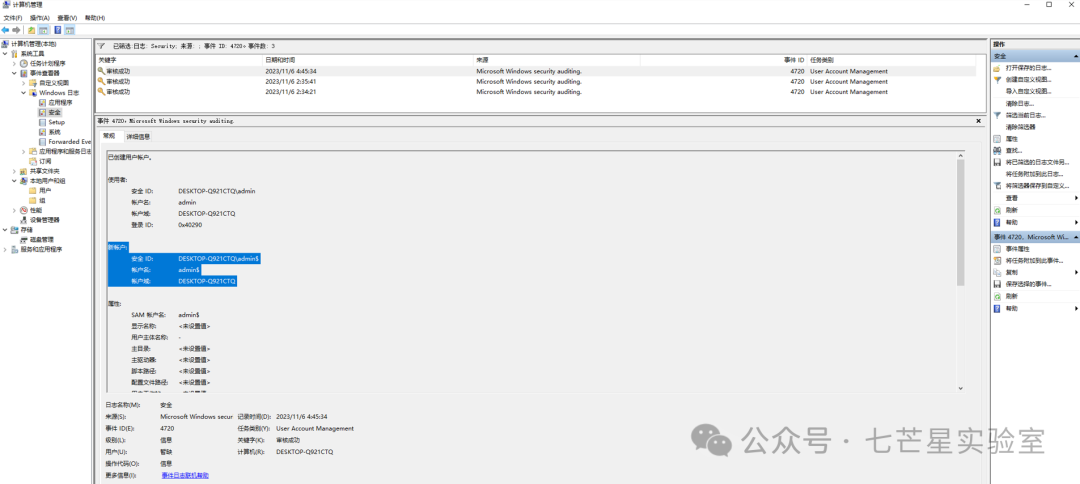Expand the 共享文件夹 node arrow
1080x484 pixels.
pos(14,171)
